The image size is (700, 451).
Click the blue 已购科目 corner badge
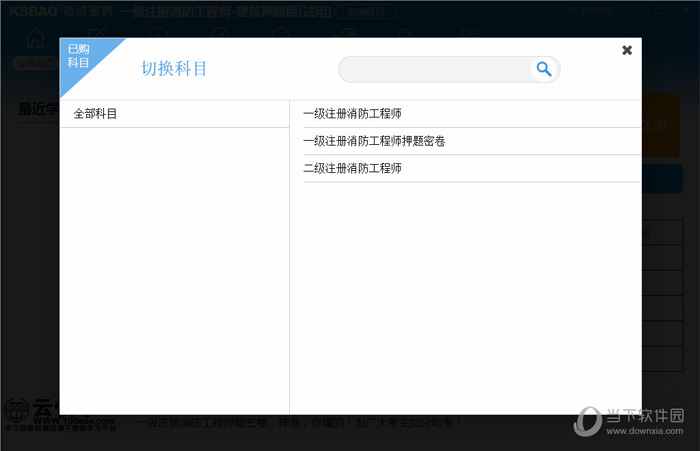(80, 58)
